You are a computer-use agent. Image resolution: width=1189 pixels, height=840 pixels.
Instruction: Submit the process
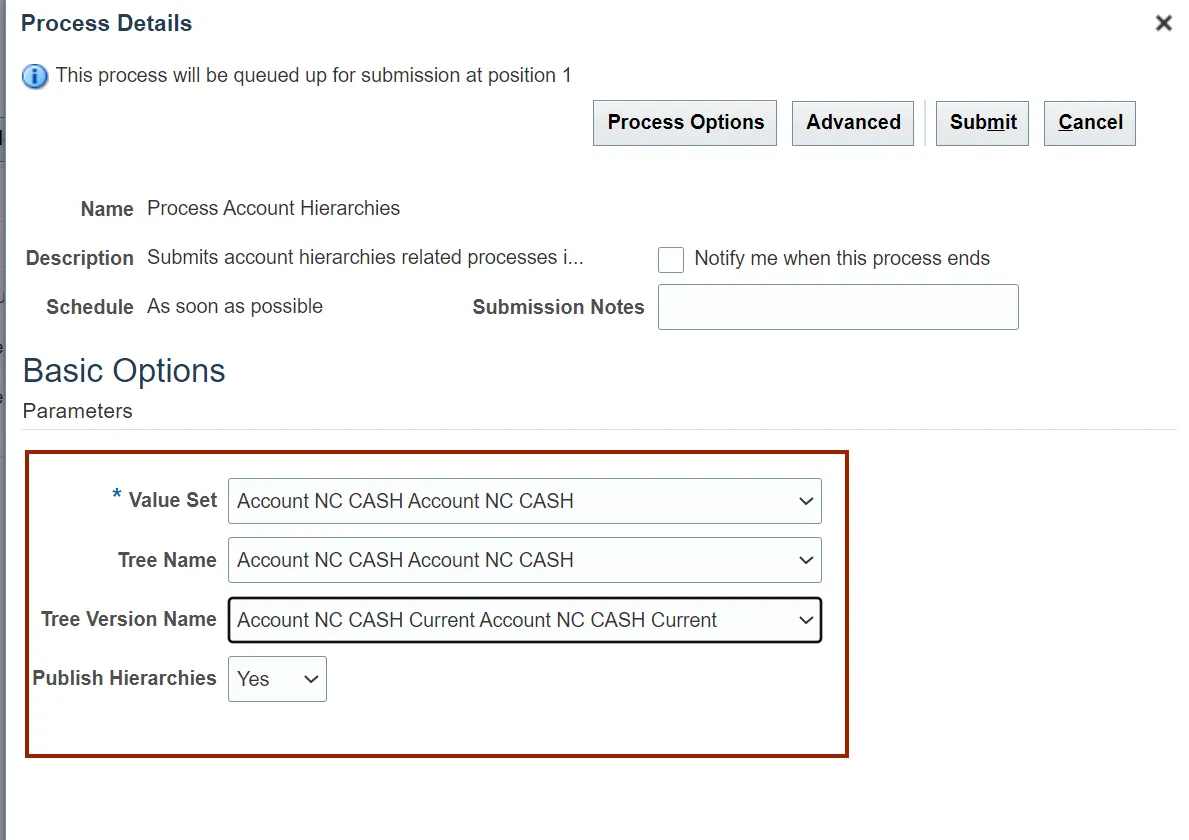982,123
